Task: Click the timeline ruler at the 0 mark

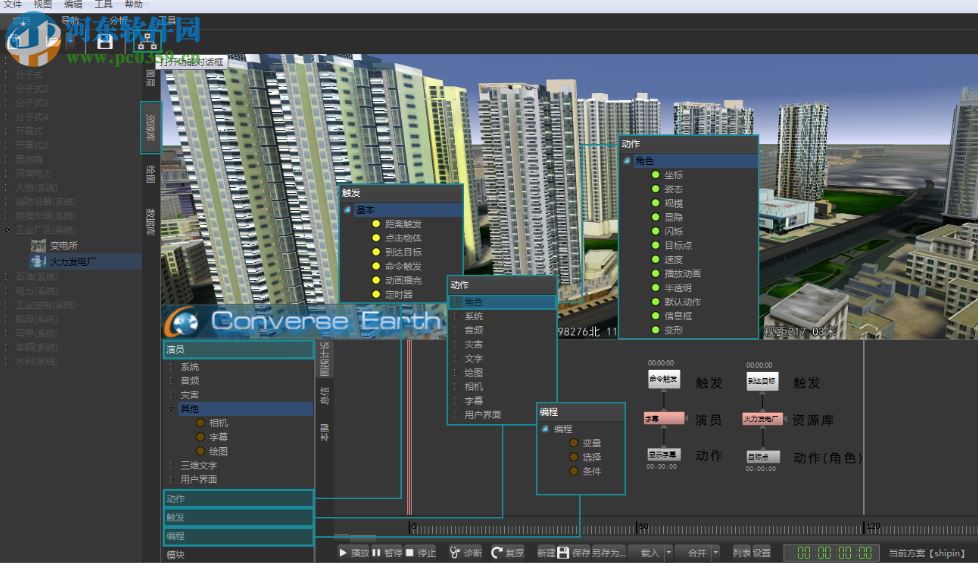Action: [x=412, y=528]
